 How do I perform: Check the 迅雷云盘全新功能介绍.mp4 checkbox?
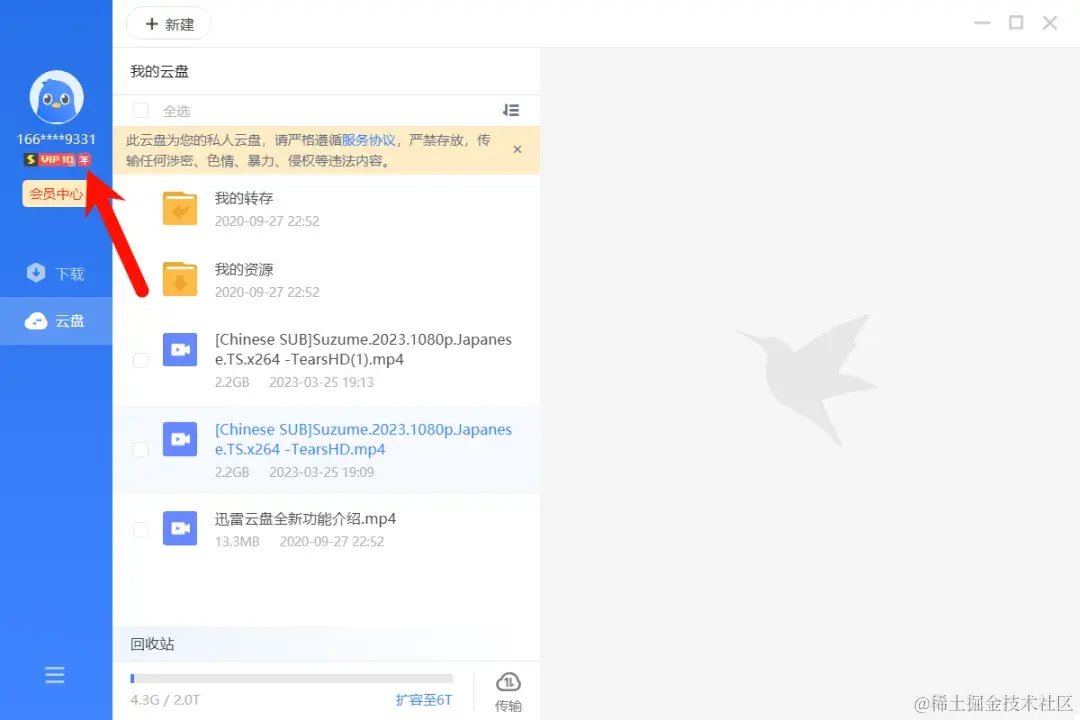point(141,529)
